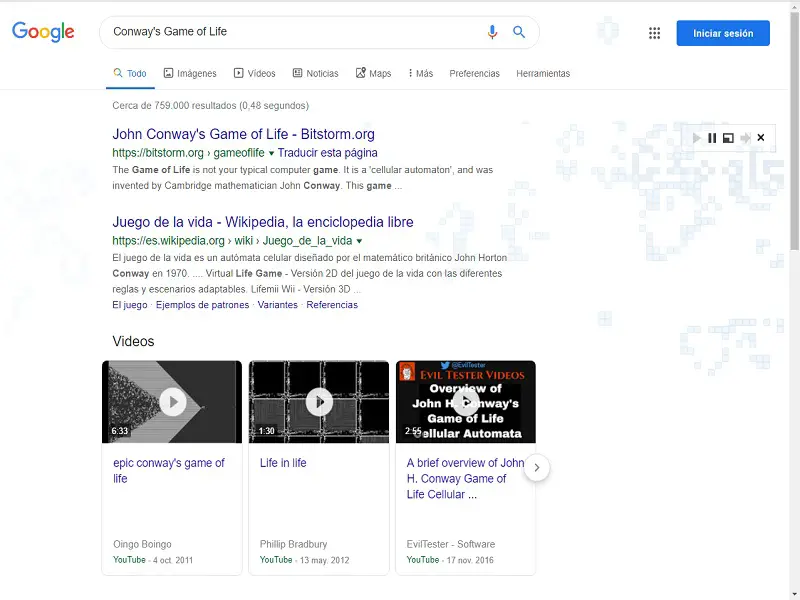Click Traducir esta página
The image size is (800, 600).
(328, 153)
